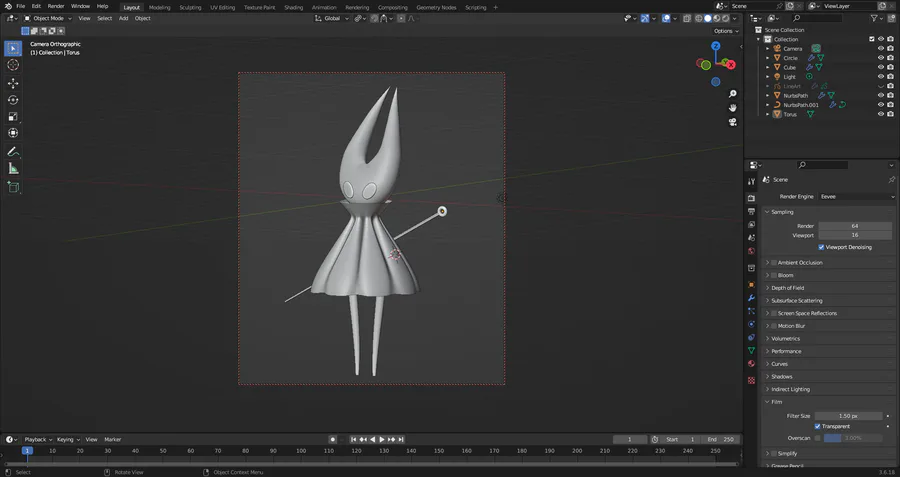Hide the Torus object in viewport

point(880,114)
